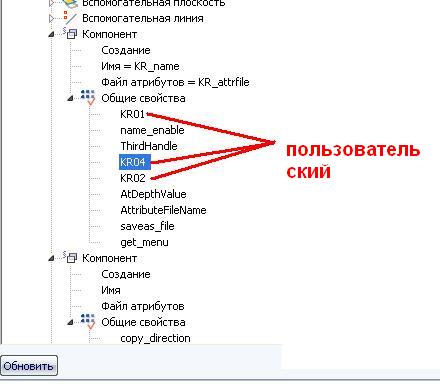
Task: Select Файл атрибутов row without value
Action: 143,306
